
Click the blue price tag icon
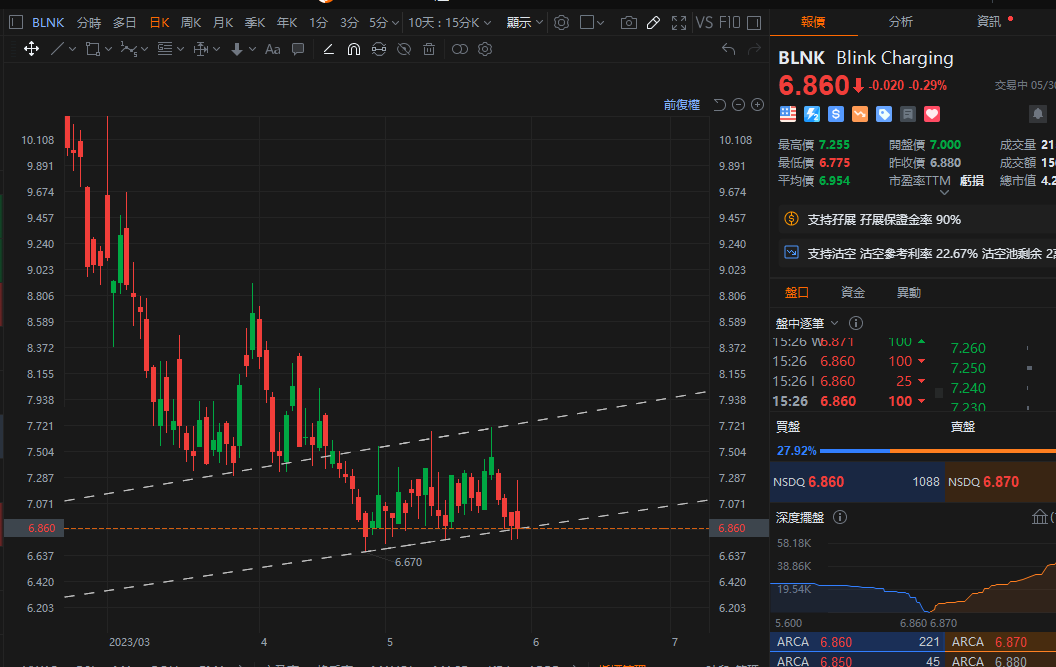click(x=884, y=114)
